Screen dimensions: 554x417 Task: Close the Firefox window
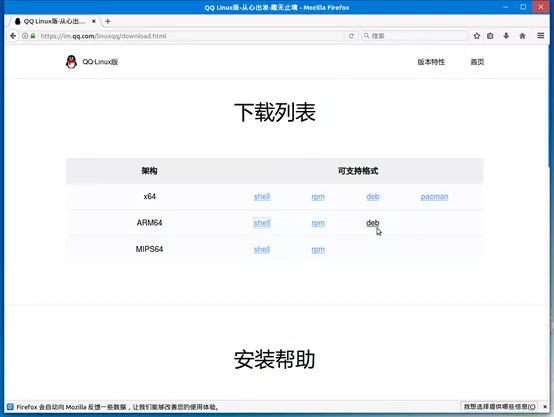point(541,7)
